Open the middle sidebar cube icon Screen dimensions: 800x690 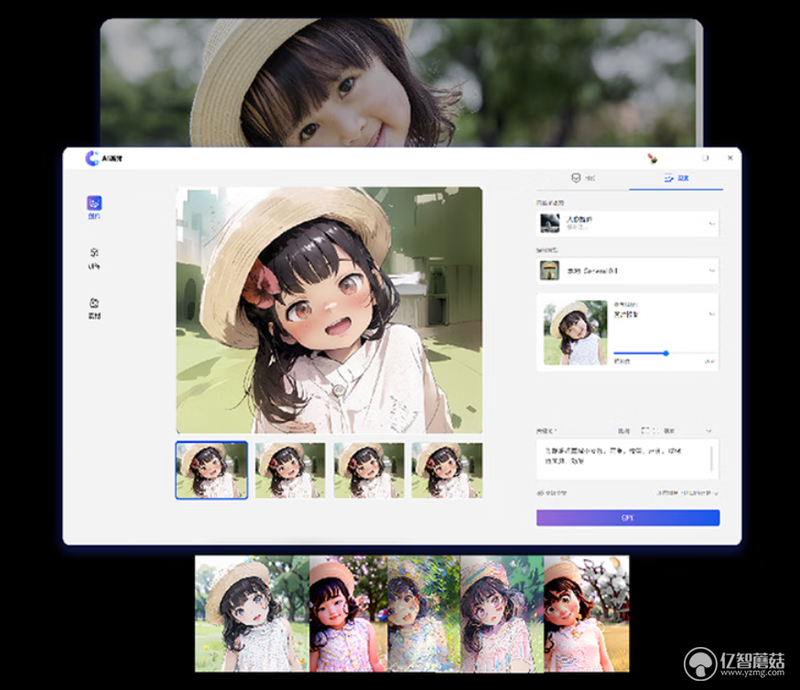(x=94, y=253)
